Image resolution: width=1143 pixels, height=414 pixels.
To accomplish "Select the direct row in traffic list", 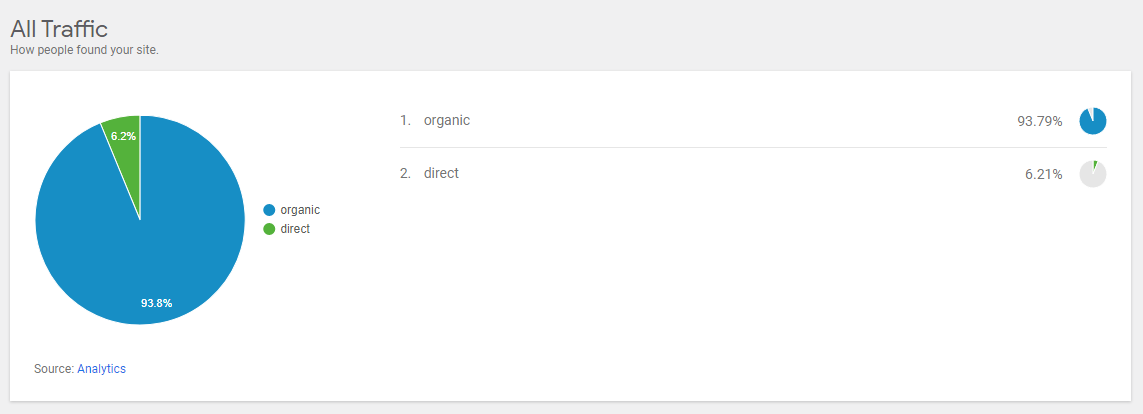I will (753, 174).
